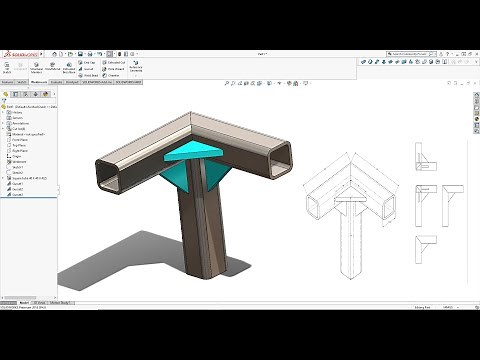Click the Extruded Cut tool
This screenshot has width=480, height=360.
click(114, 62)
